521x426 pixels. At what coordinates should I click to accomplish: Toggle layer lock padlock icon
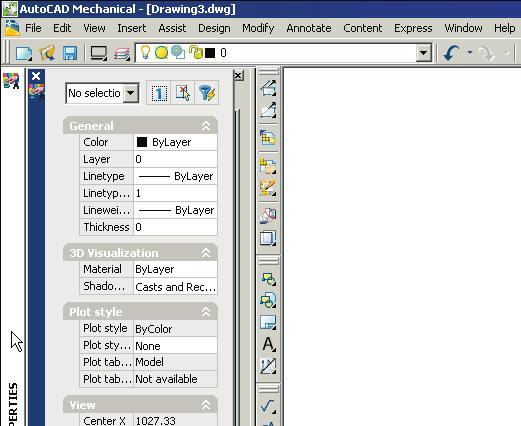pos(196,53)
